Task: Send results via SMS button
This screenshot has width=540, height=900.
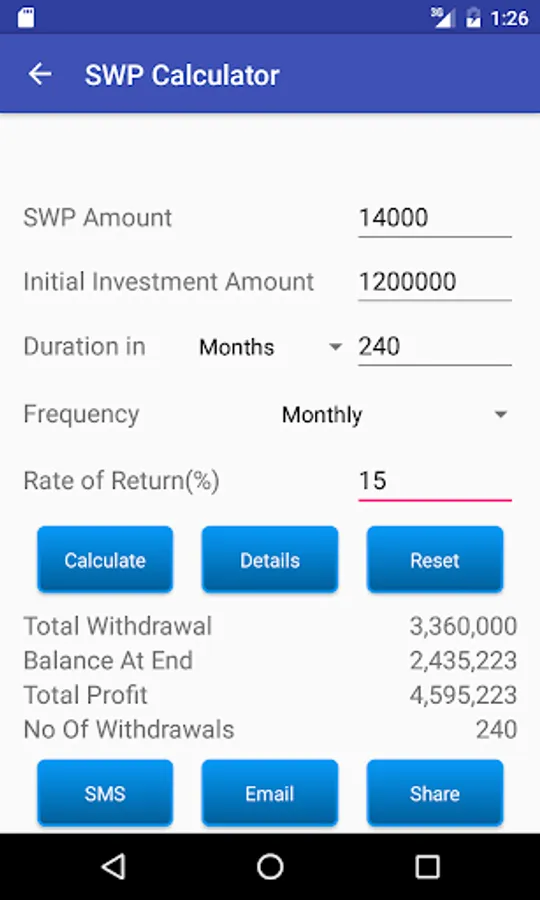Action: 105,793
